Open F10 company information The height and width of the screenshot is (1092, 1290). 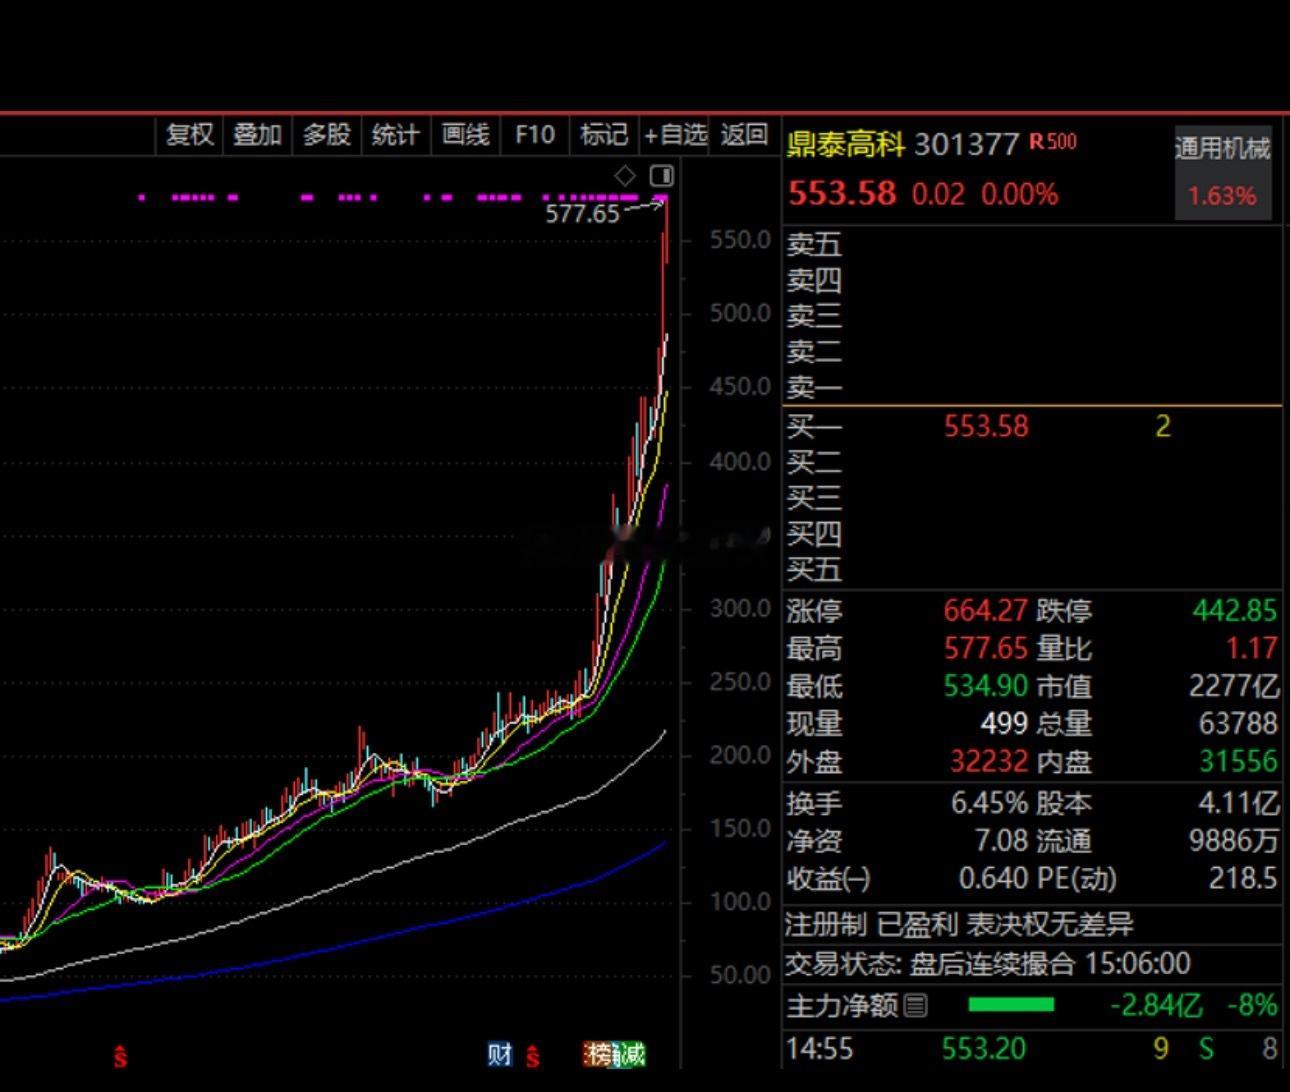click(534, 134)
